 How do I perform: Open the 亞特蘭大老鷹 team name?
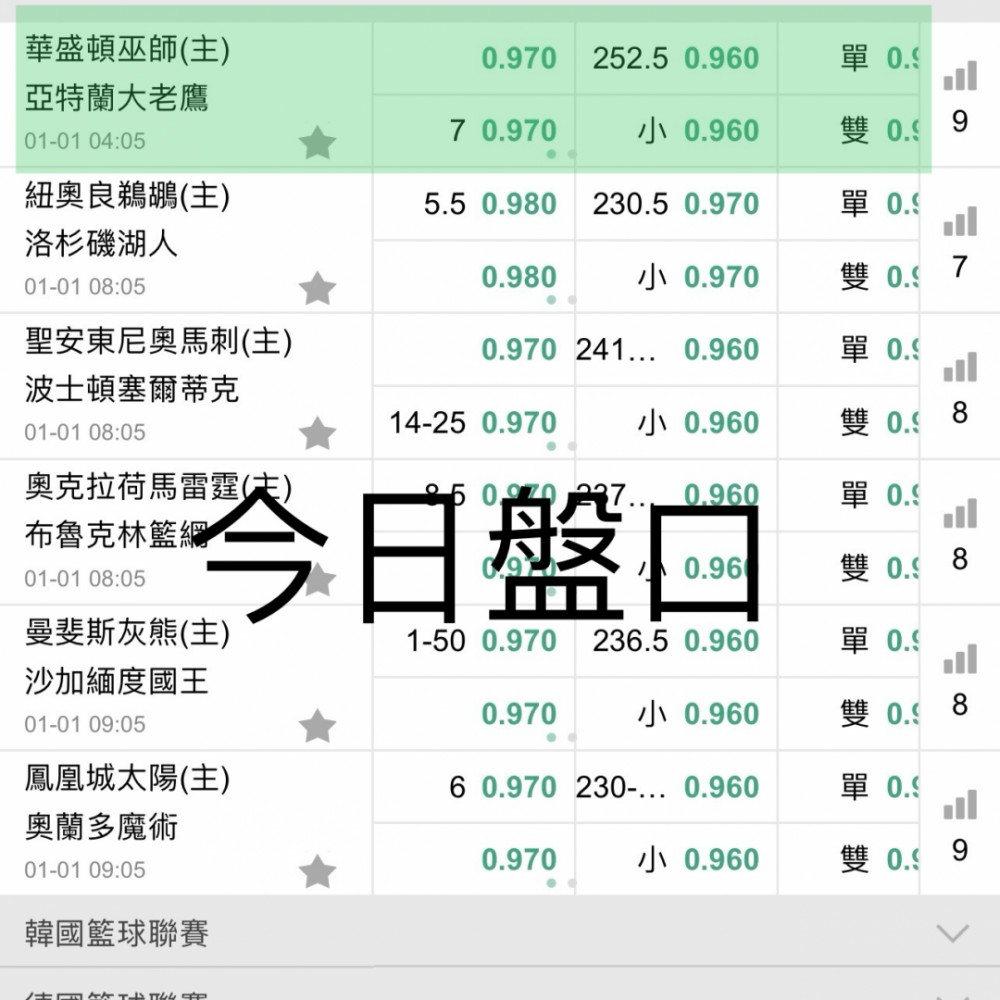tap(117, 98)
